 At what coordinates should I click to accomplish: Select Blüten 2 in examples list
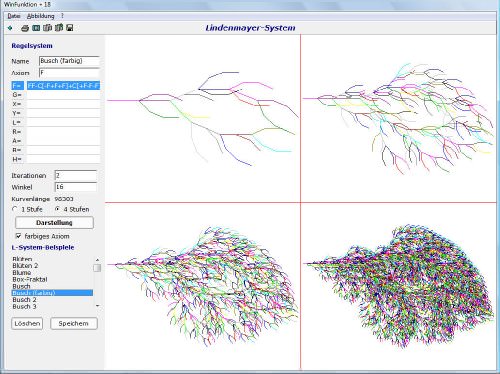pyautogui.click(x=25, y=266)
